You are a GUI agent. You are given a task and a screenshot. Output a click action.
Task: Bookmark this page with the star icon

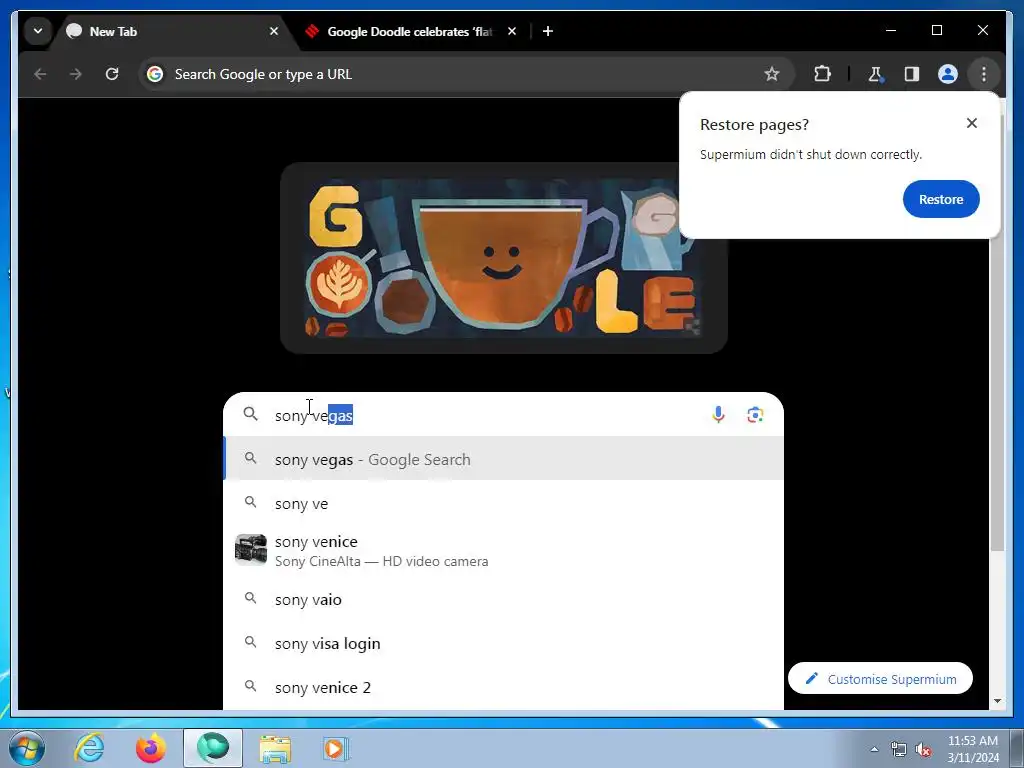(x=772, y=74)
